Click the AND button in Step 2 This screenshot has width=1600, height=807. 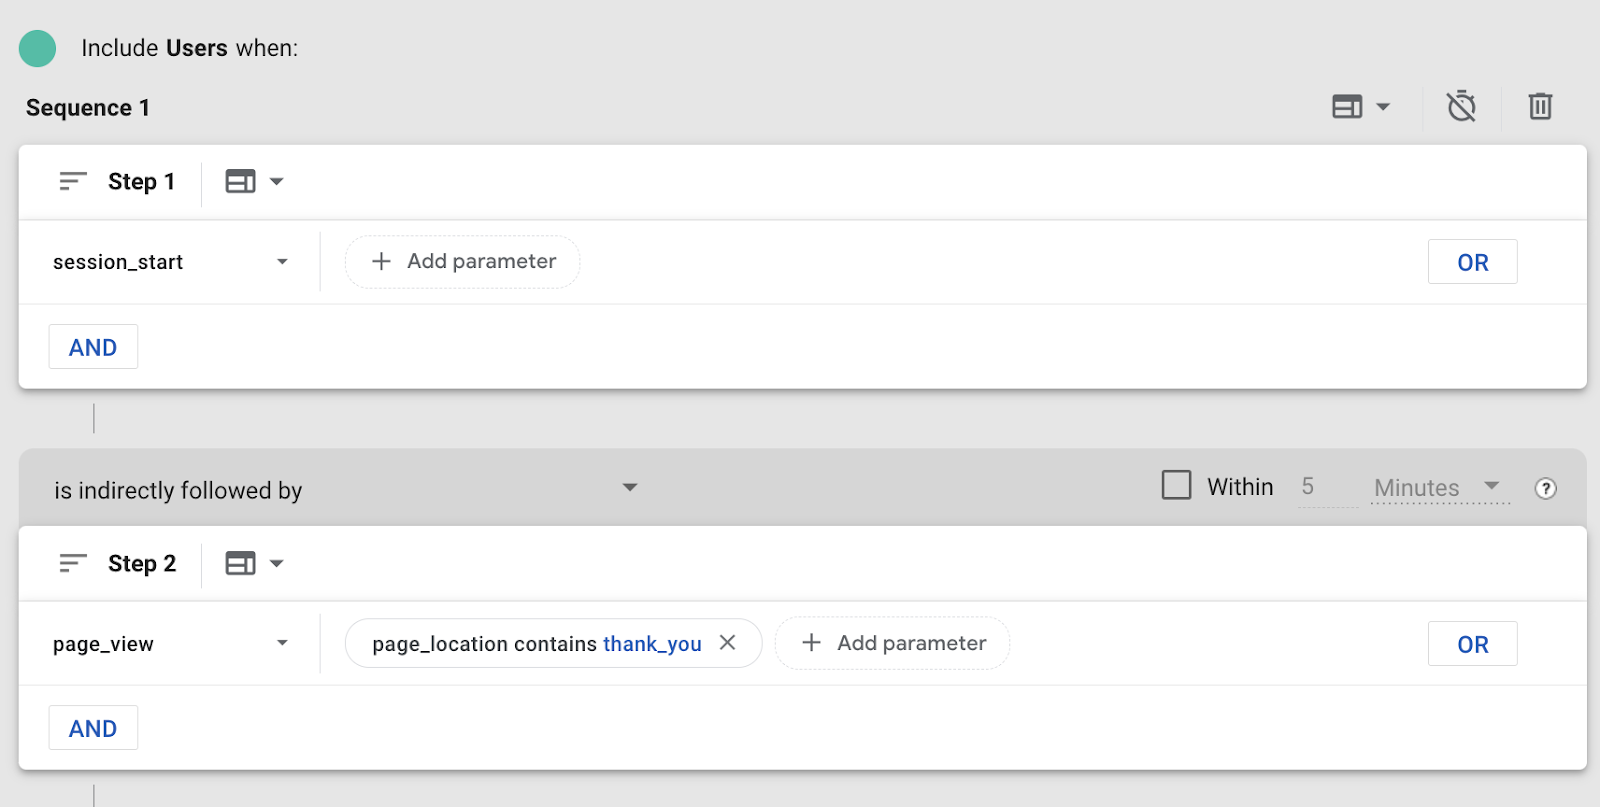click(x=93, y=728)
